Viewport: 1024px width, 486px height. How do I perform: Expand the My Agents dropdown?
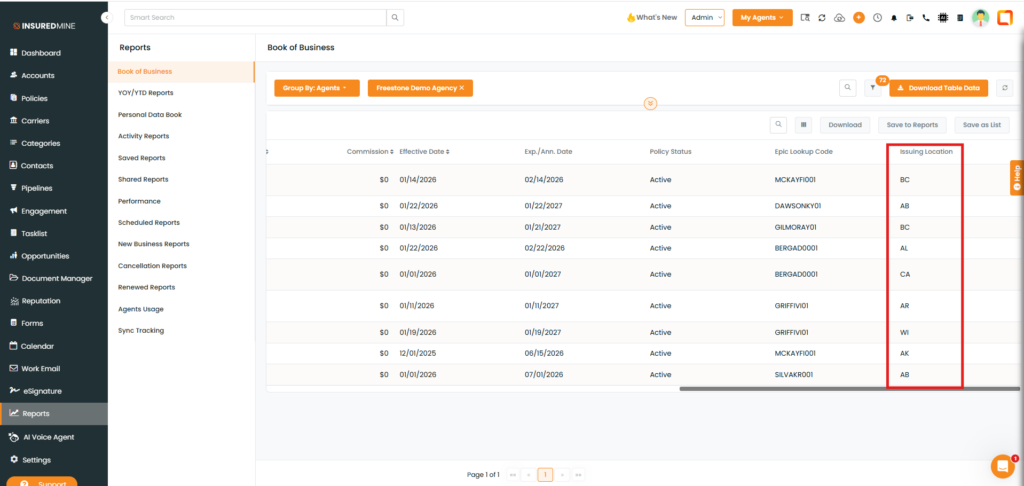click(x=762, y=18)
